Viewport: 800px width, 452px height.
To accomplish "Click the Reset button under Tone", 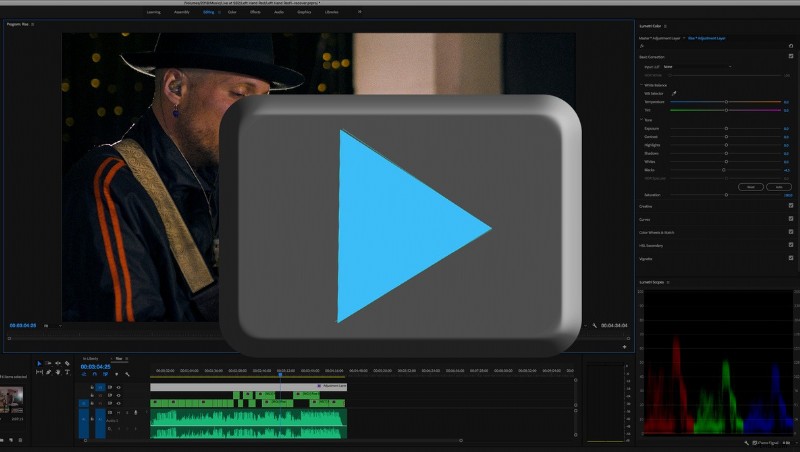I will pyautogui.click(x=751, y=187).
